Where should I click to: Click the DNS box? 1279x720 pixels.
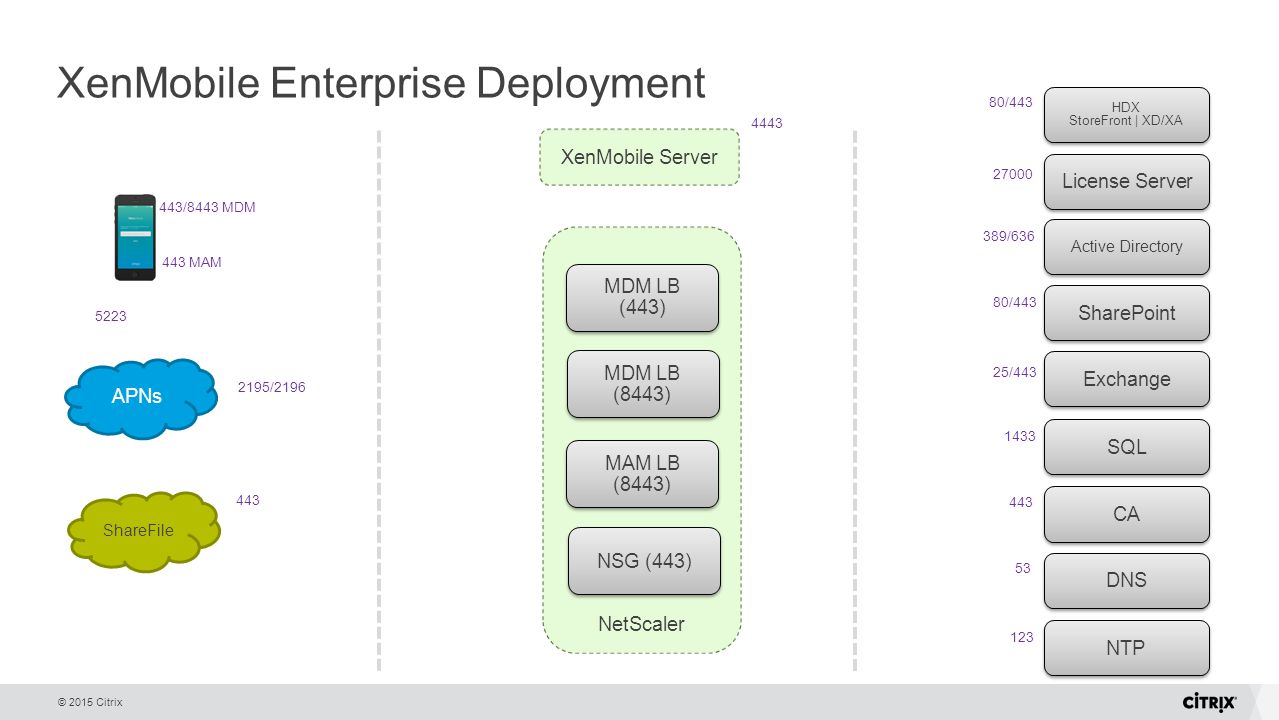click(1127, 581)
